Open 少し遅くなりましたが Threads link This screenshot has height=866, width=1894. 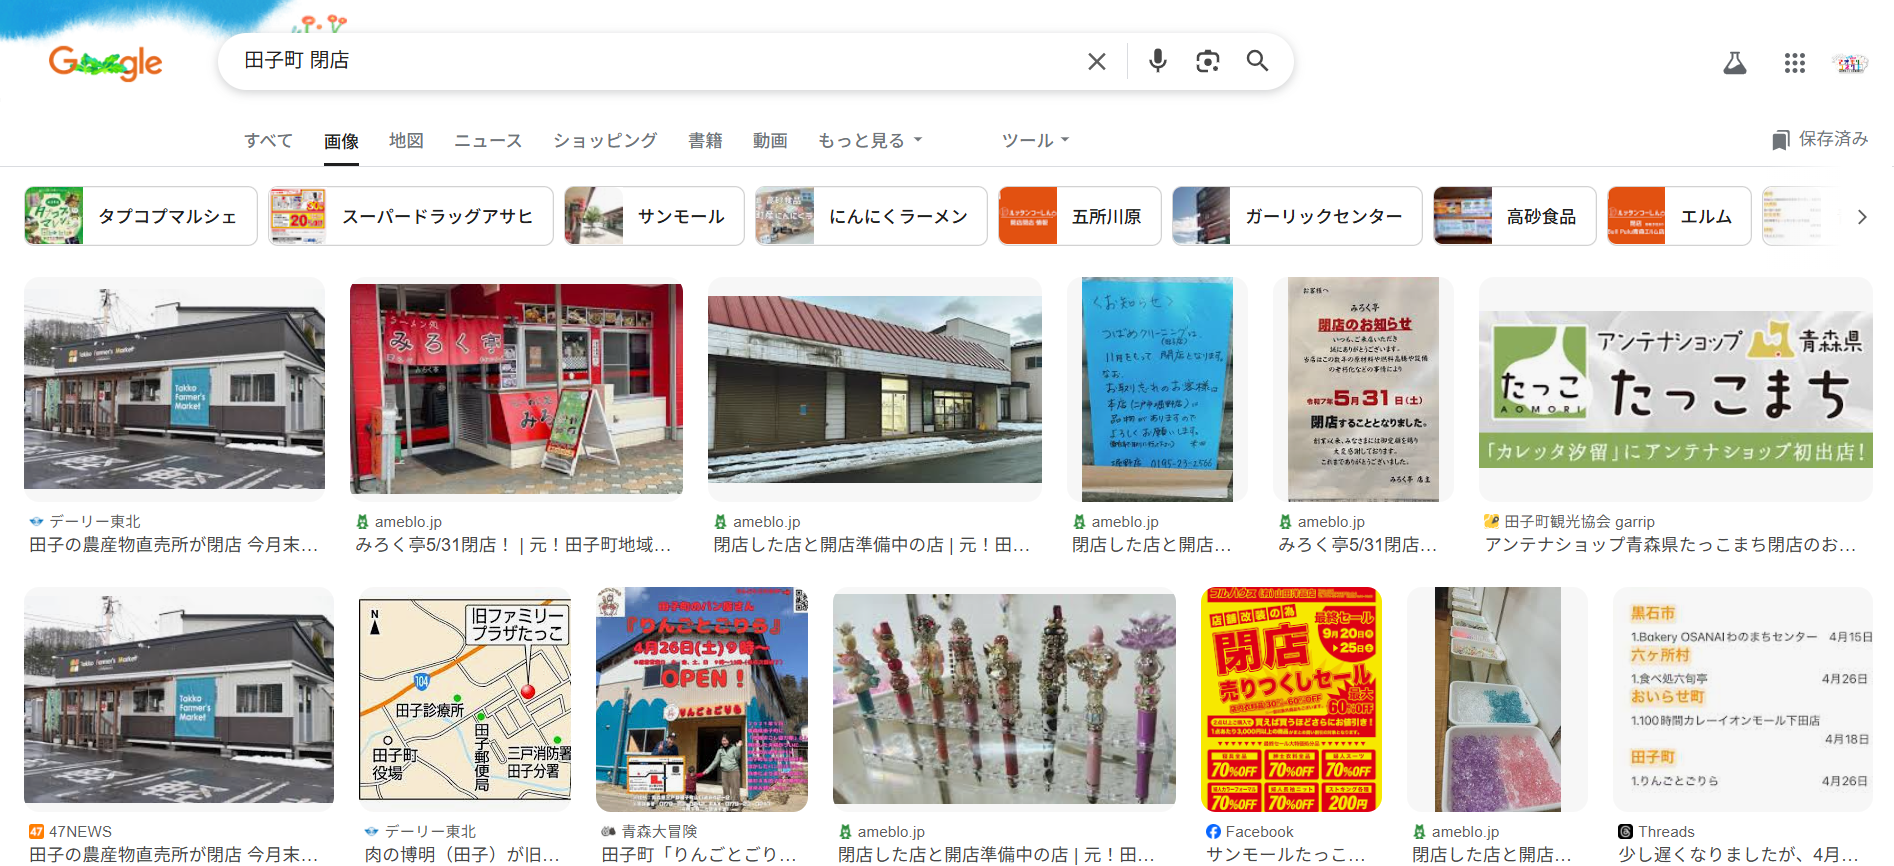pyautogui.click(x=1738, y=855)
